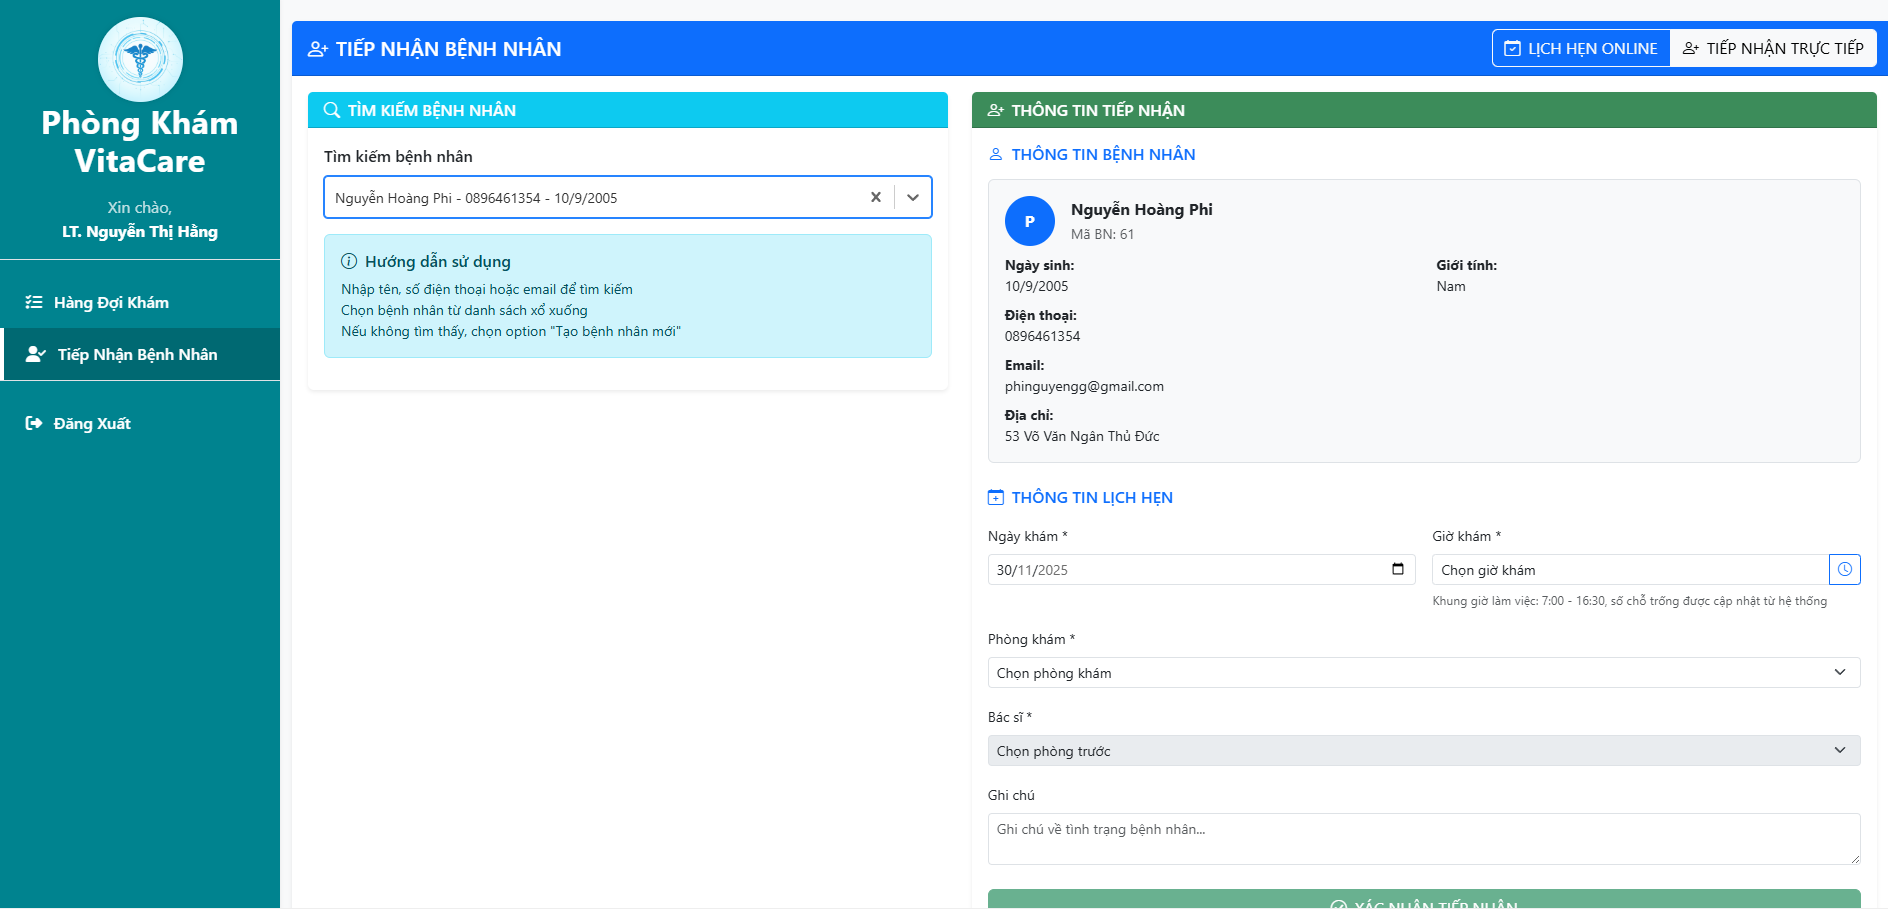The width and height of the screenshot is (1888, 909).
Task: Open the calendar picker for Ngày khám
Action: click(x=1397, y=569)
